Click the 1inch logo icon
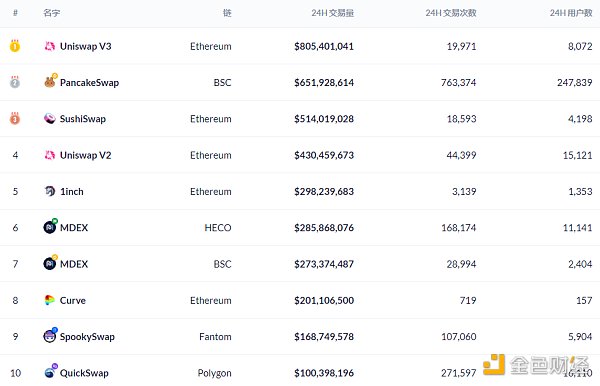600x386 pixels. tap(50, 191)
